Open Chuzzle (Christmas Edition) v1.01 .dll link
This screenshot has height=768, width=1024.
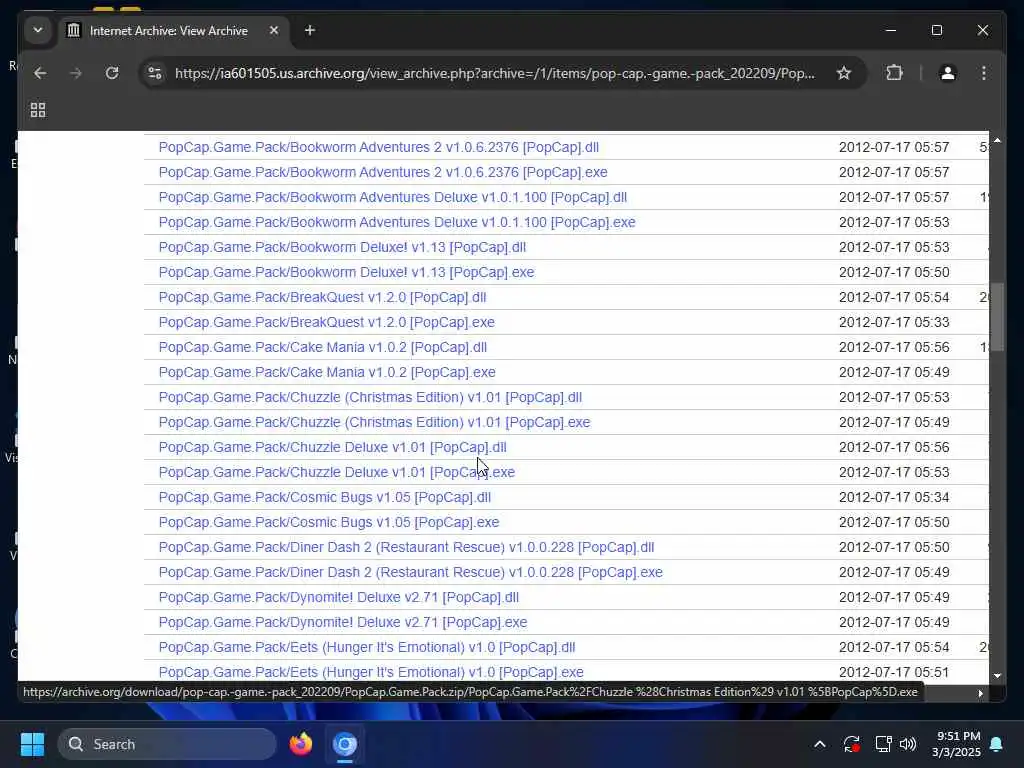(370, 398)
